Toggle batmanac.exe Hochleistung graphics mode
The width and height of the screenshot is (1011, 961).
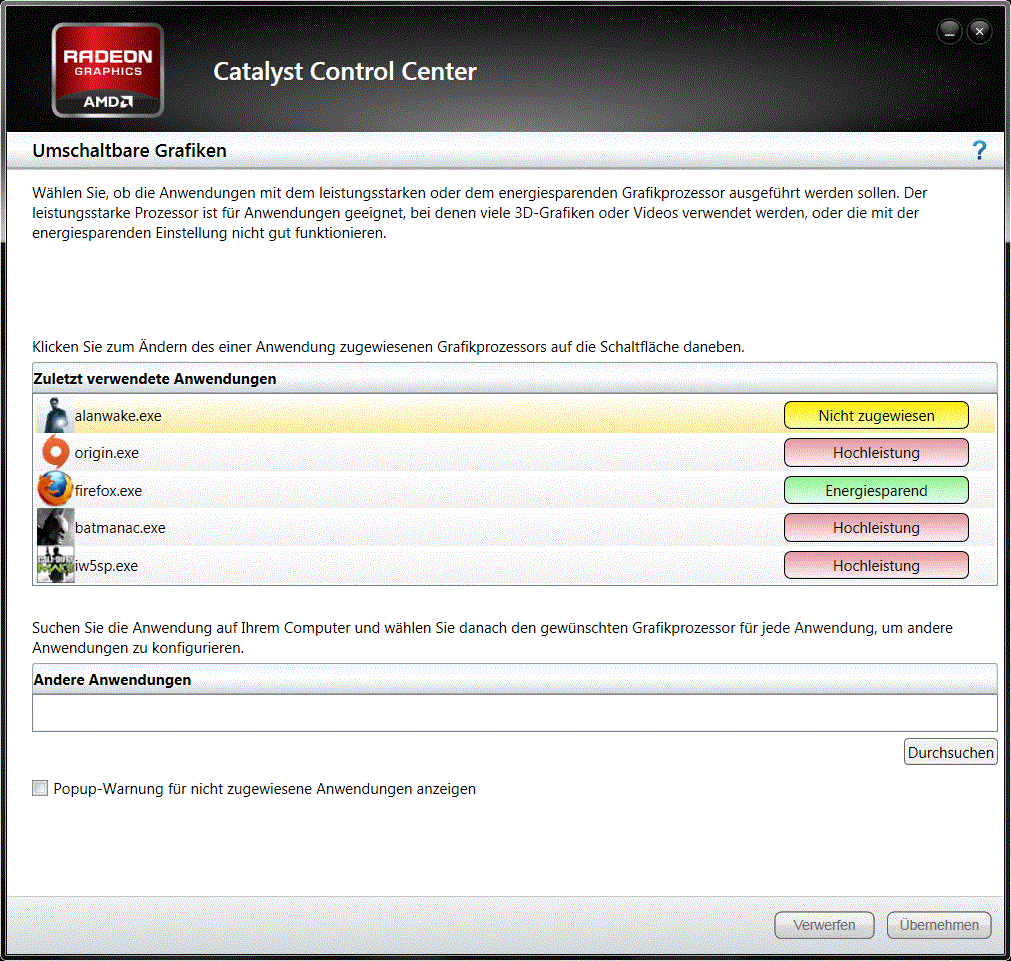[876, 528]
